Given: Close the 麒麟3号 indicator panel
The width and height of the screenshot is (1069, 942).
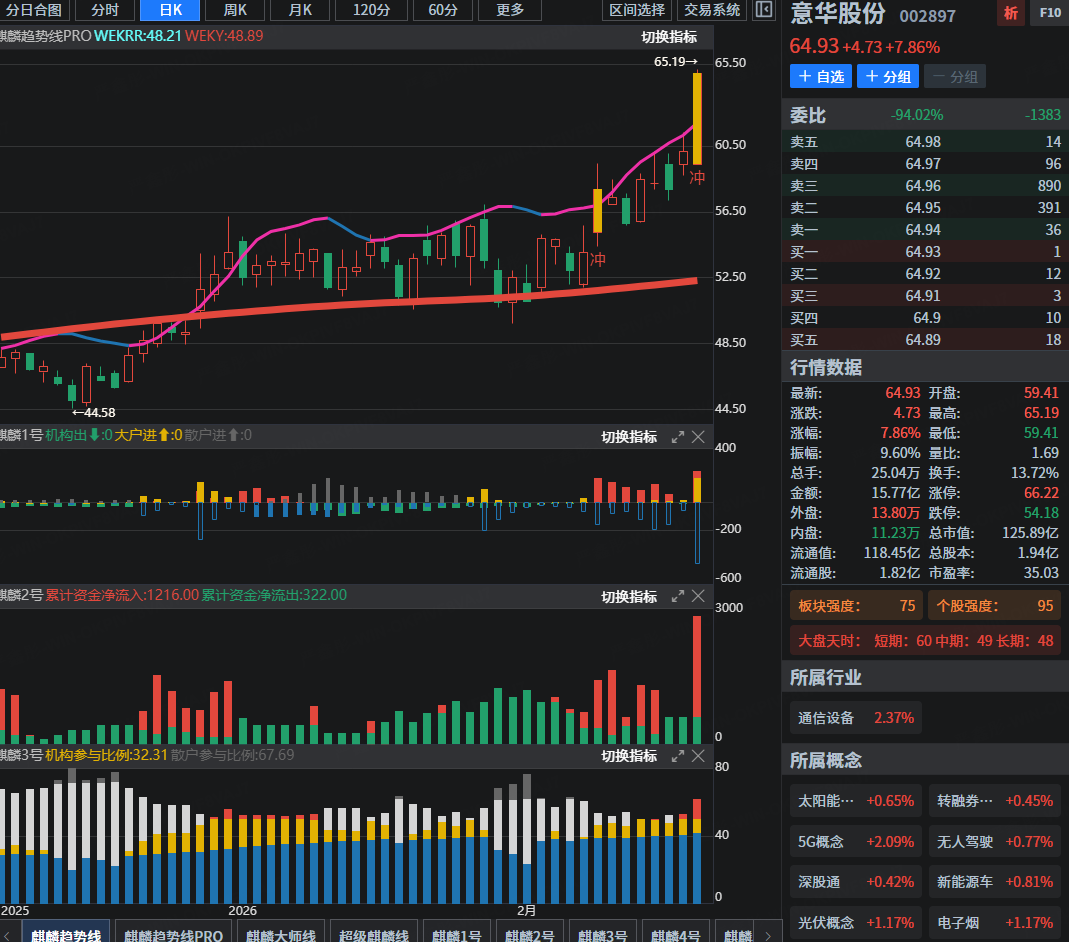Looking at the screenshot, I should click(698, 756).
